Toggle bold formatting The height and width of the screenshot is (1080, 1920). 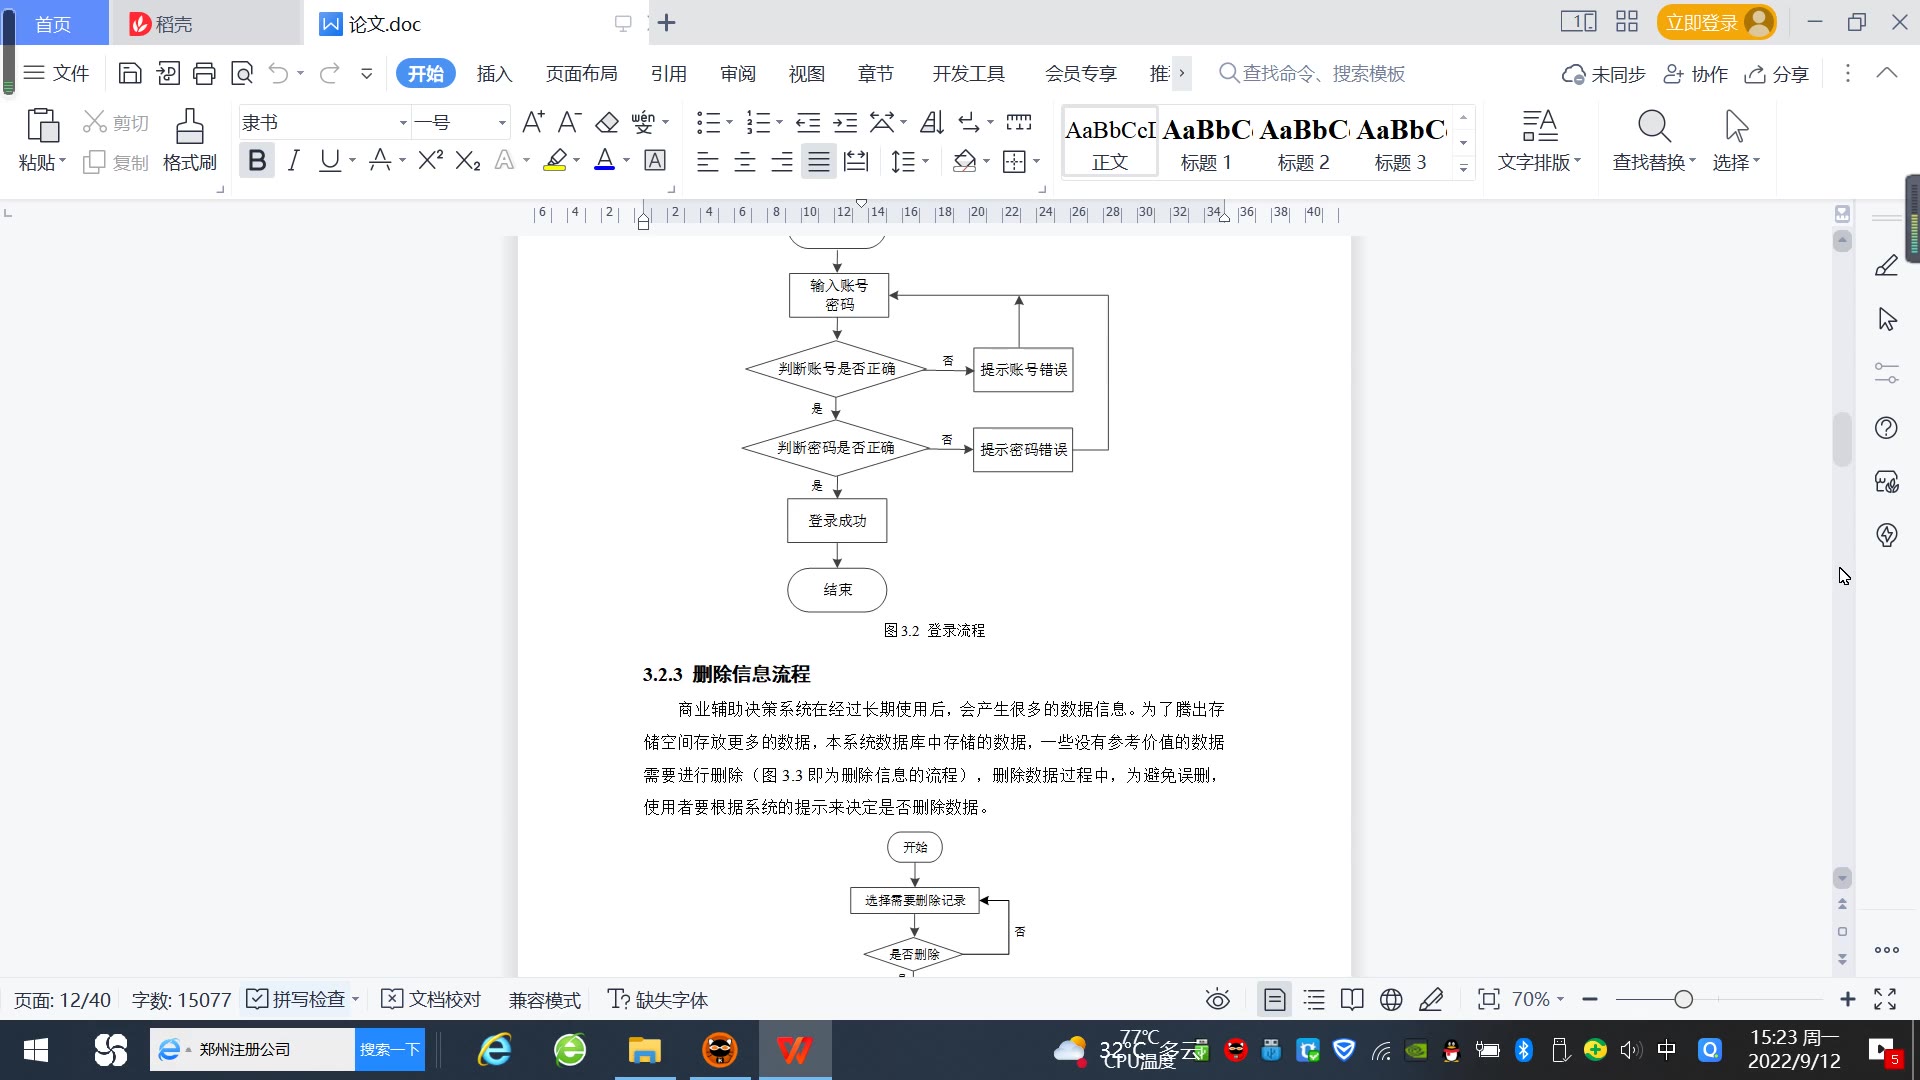[257, 160]
